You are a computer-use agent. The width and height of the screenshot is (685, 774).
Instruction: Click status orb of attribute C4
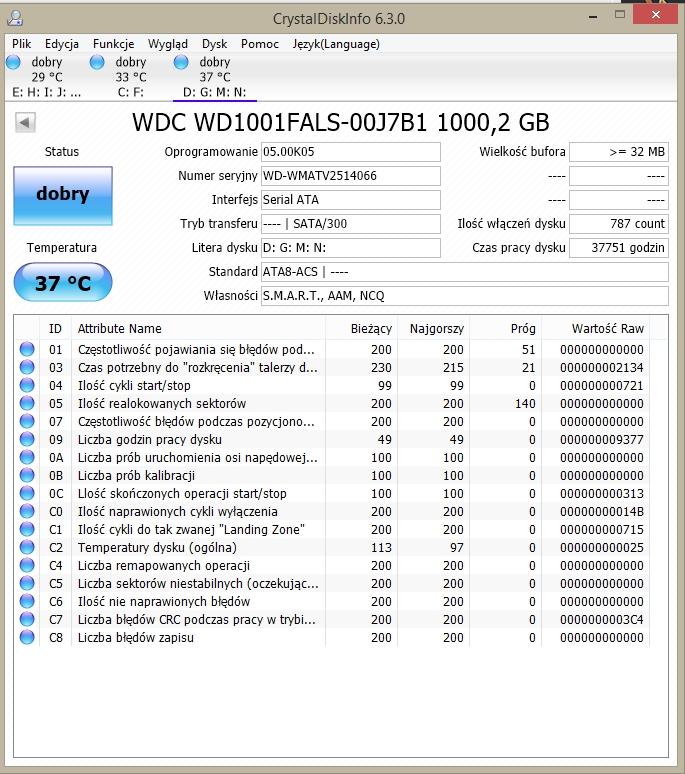27,565
